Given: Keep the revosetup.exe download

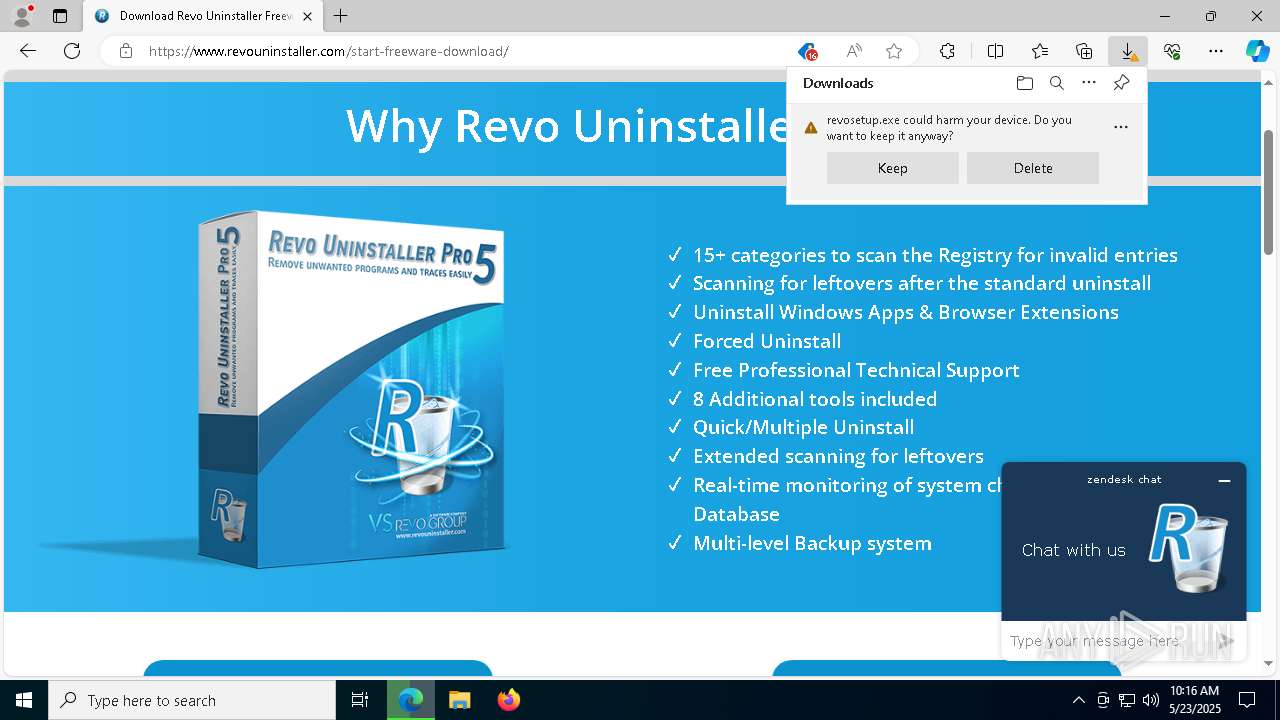Looking at the screenshot, I should click(893, 168).
